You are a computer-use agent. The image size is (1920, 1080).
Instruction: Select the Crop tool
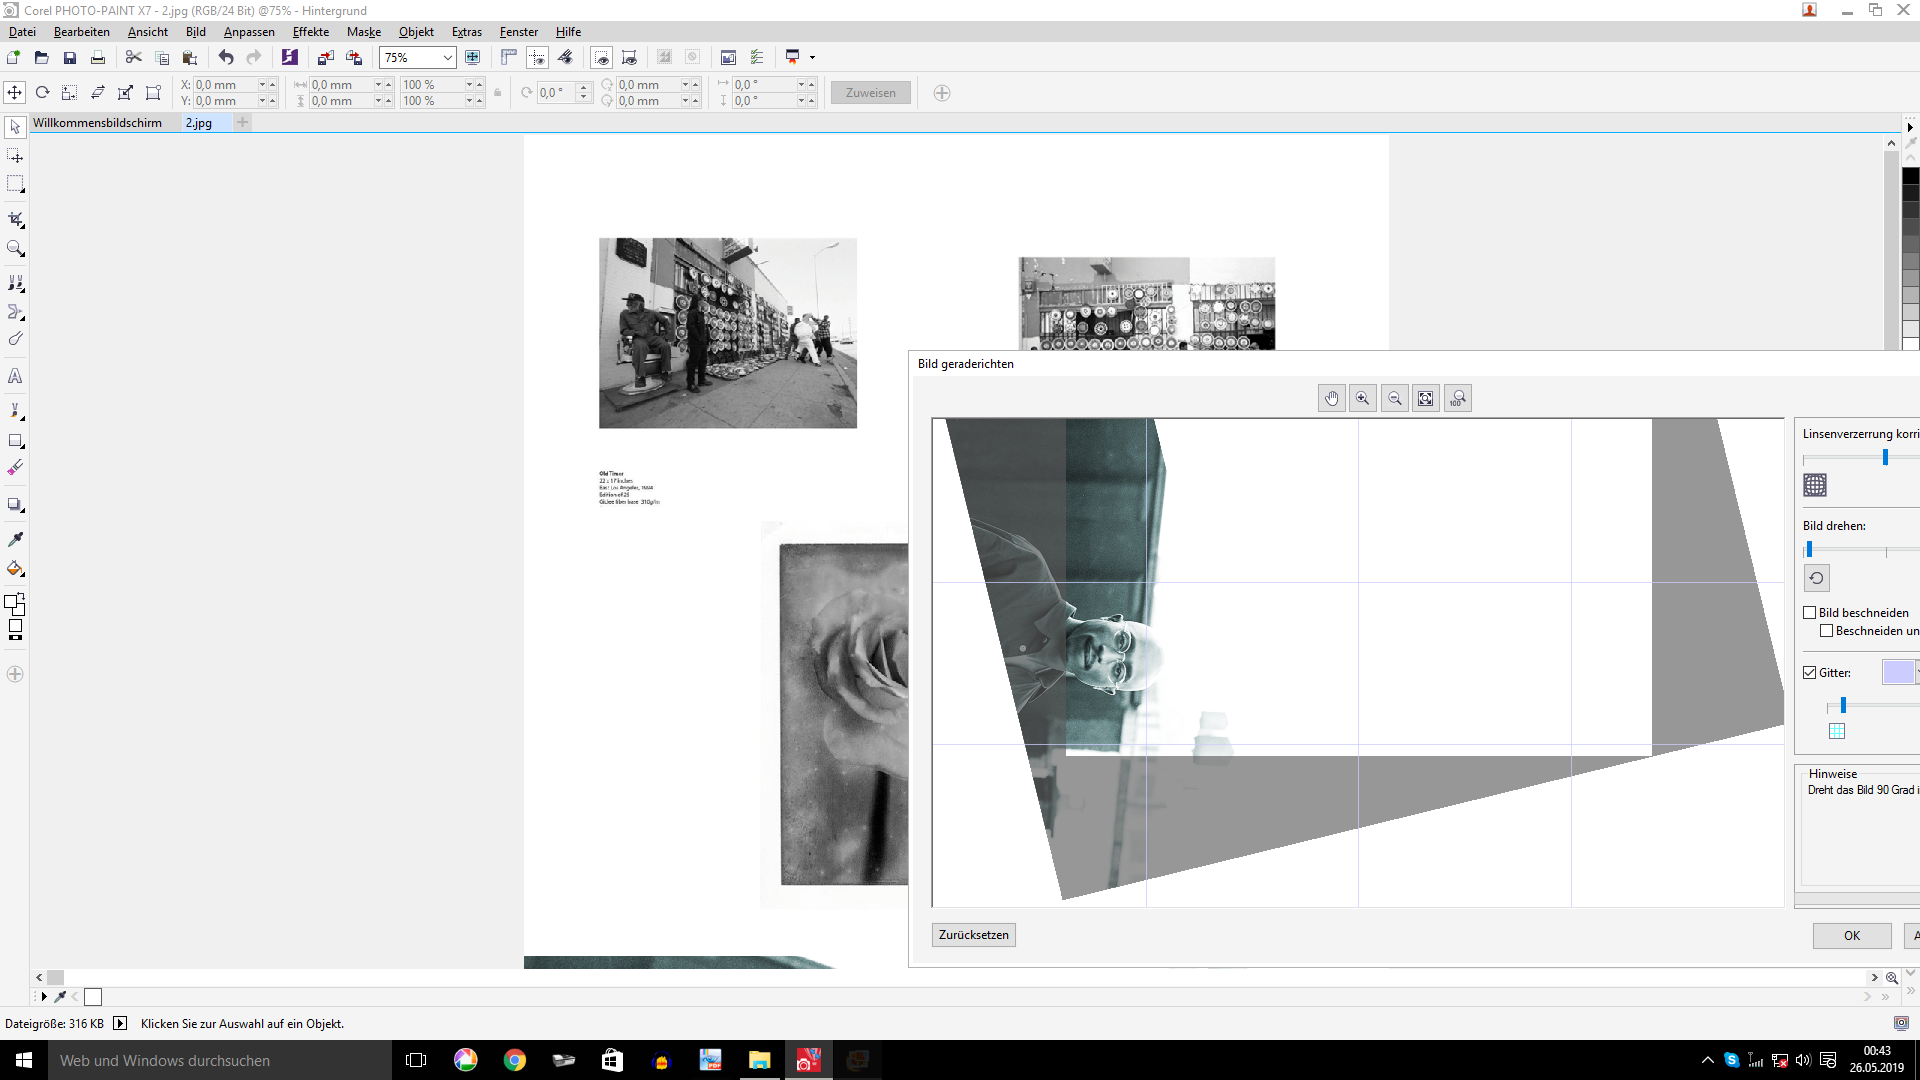coord(15,219)
